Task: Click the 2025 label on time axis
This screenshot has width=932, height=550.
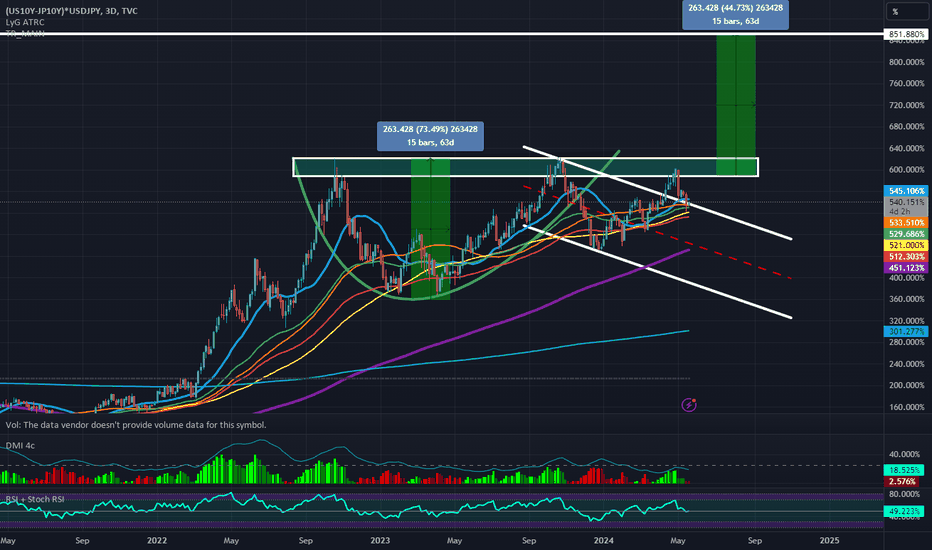Action: coord(829,540)
